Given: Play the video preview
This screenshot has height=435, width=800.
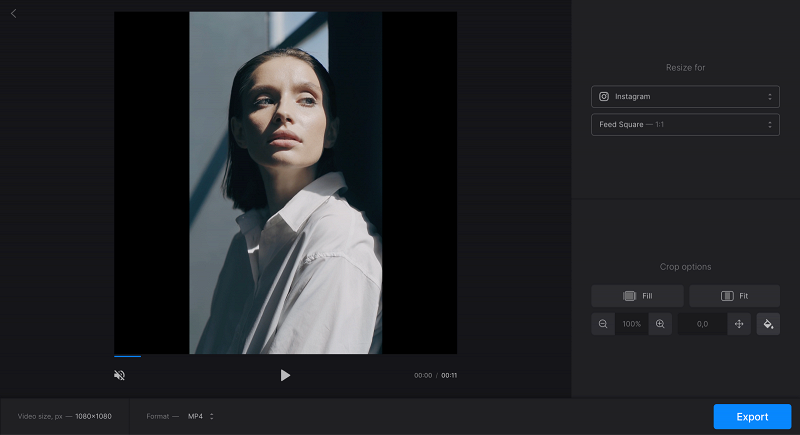Looking at the screenshot, I should (285, 375).
